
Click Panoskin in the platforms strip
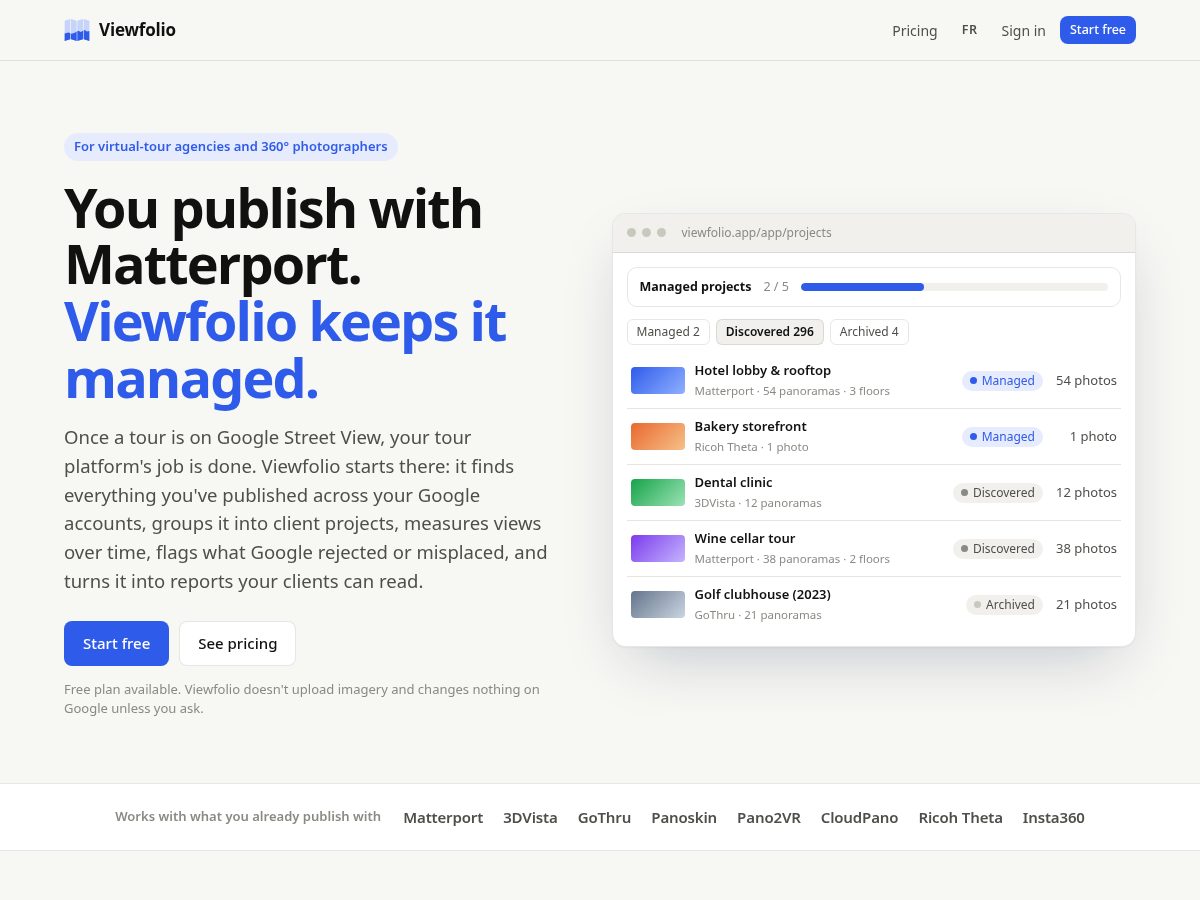pyautogui.click(x=684, y=818)
